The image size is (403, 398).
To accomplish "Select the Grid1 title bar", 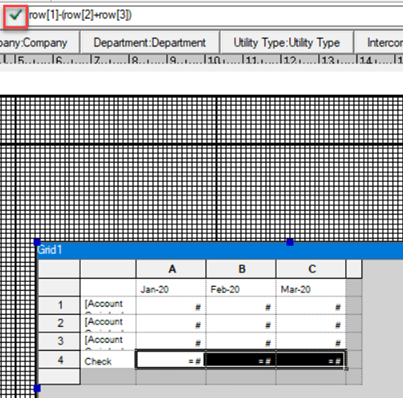I will click(x=220, y=250).
